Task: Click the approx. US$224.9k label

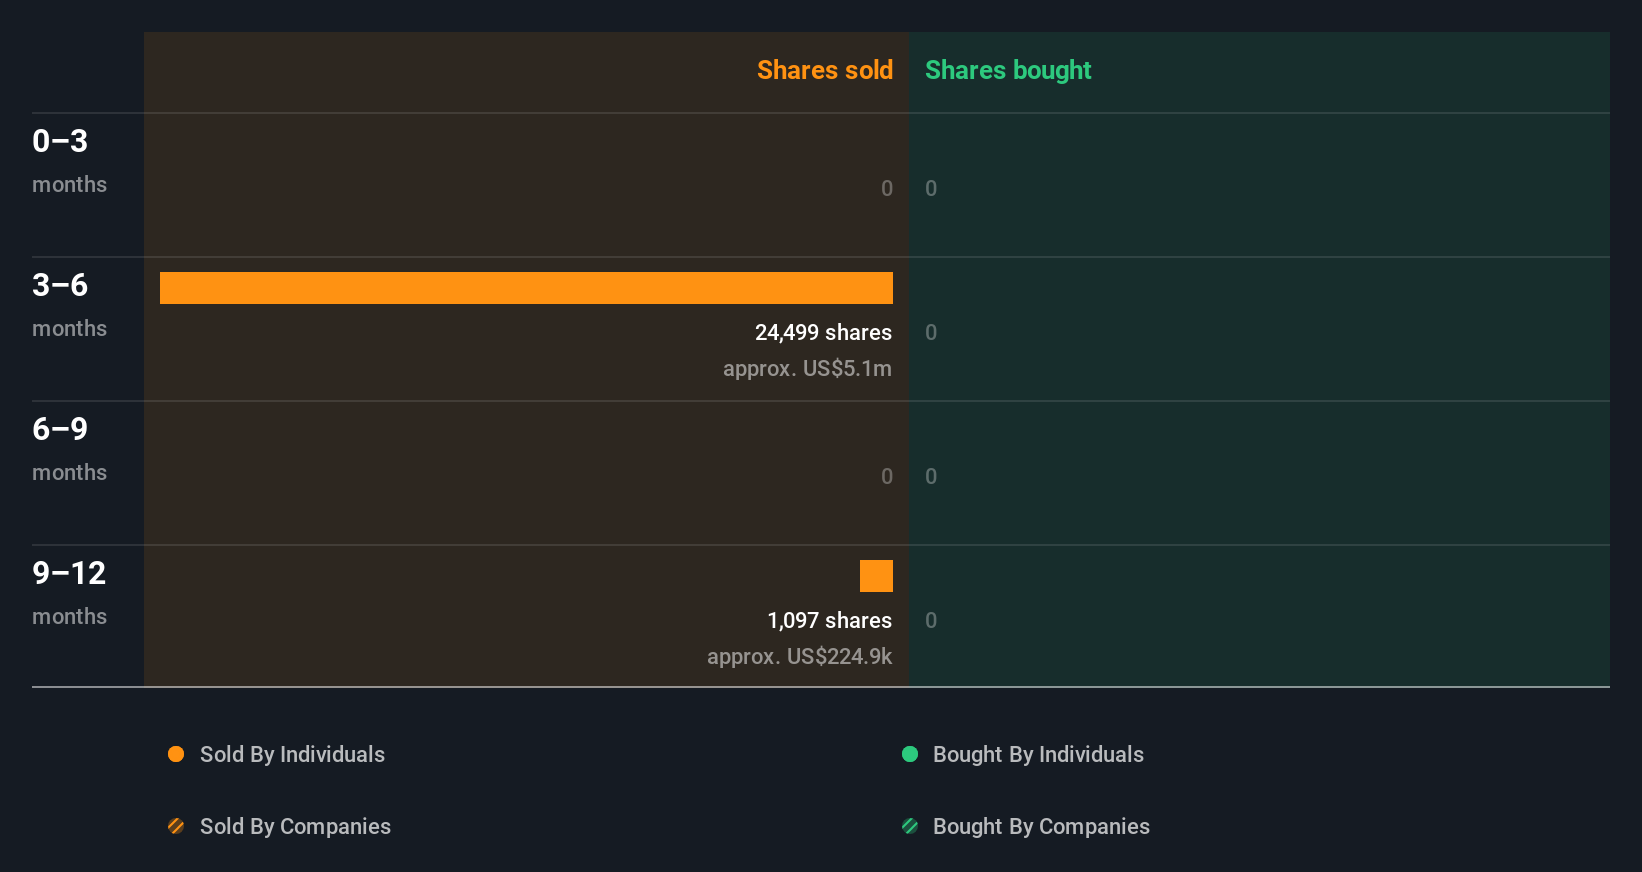Action: click(x=799, y=656)
